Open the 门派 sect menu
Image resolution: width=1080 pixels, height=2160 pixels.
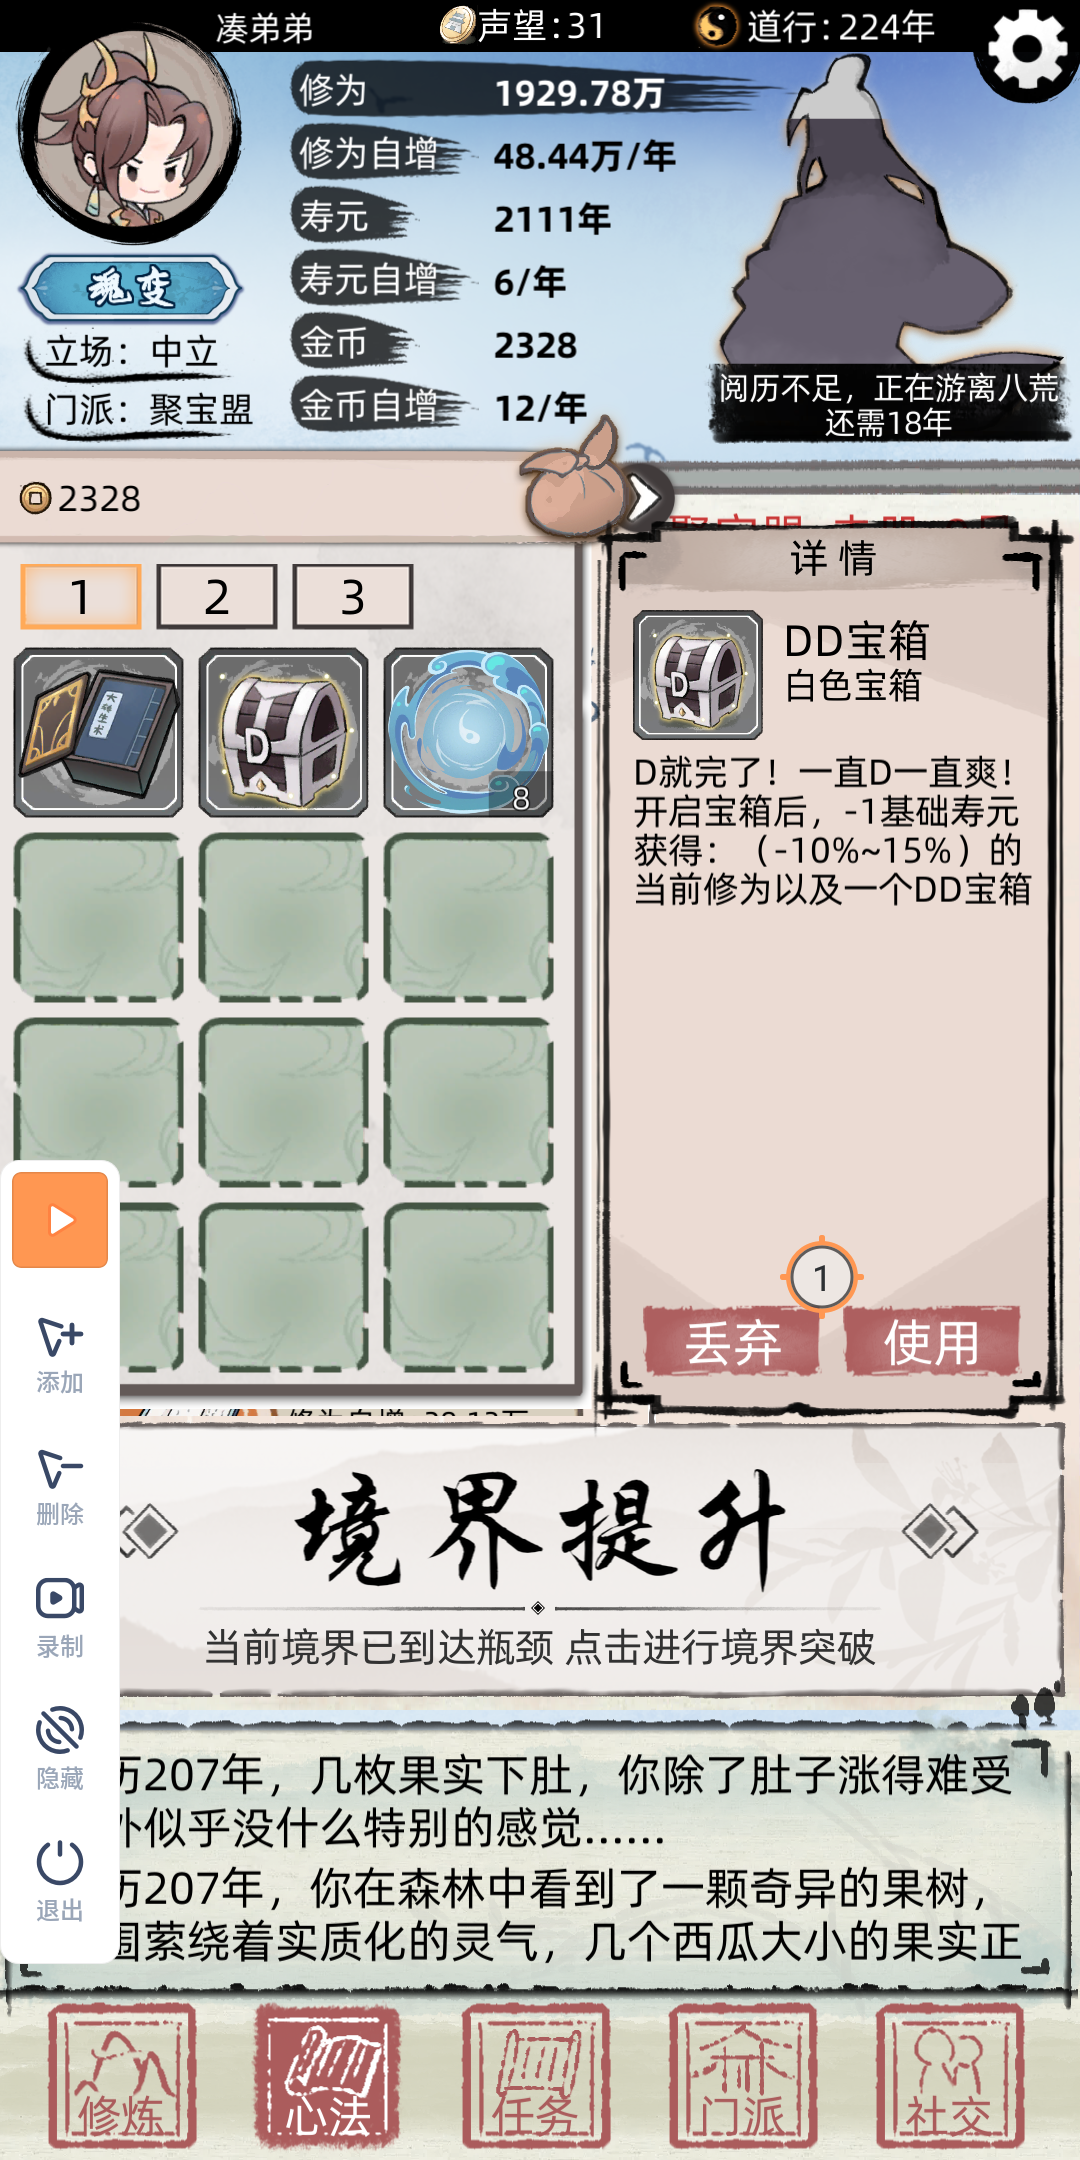(742, 2077)
